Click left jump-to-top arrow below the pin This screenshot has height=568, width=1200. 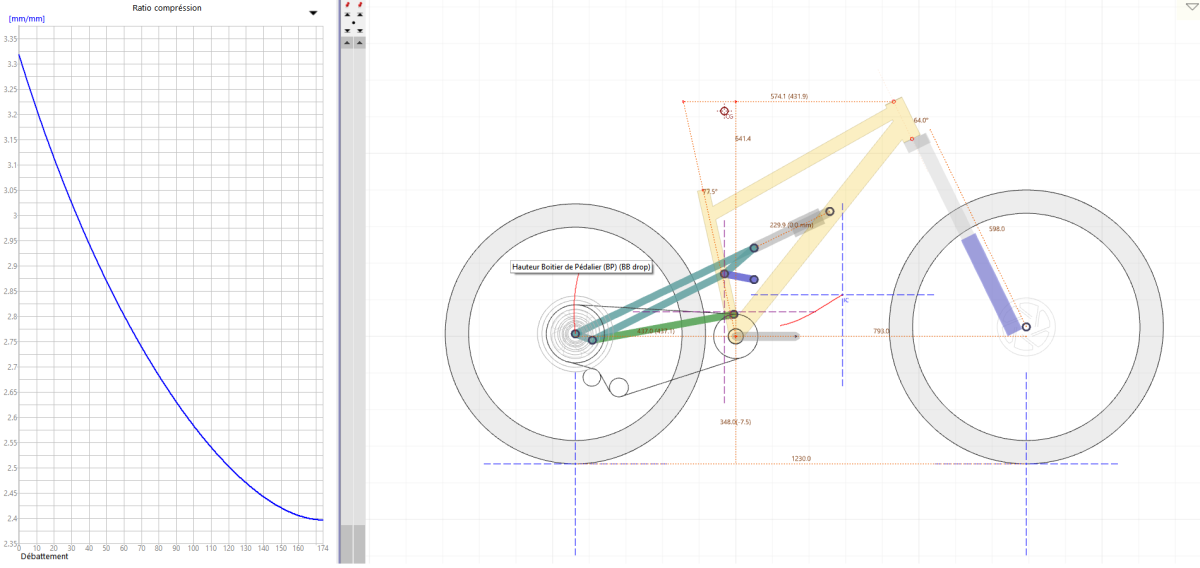click(347, 15)
